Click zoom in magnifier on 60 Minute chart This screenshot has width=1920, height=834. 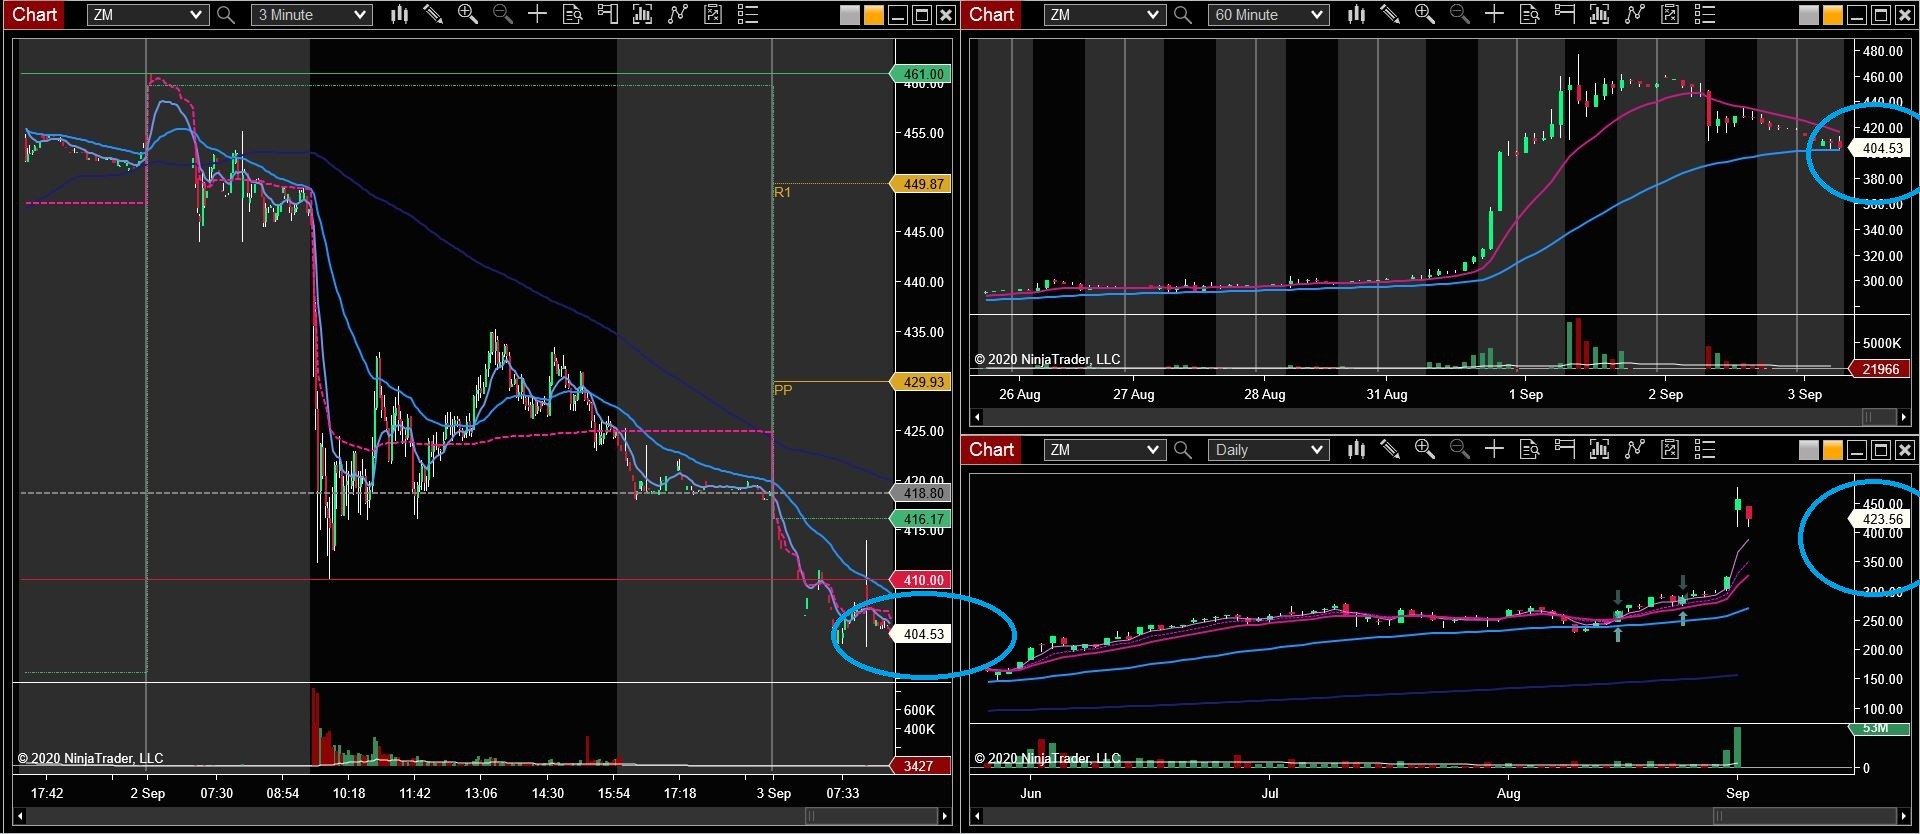[x=1424, y=14]
